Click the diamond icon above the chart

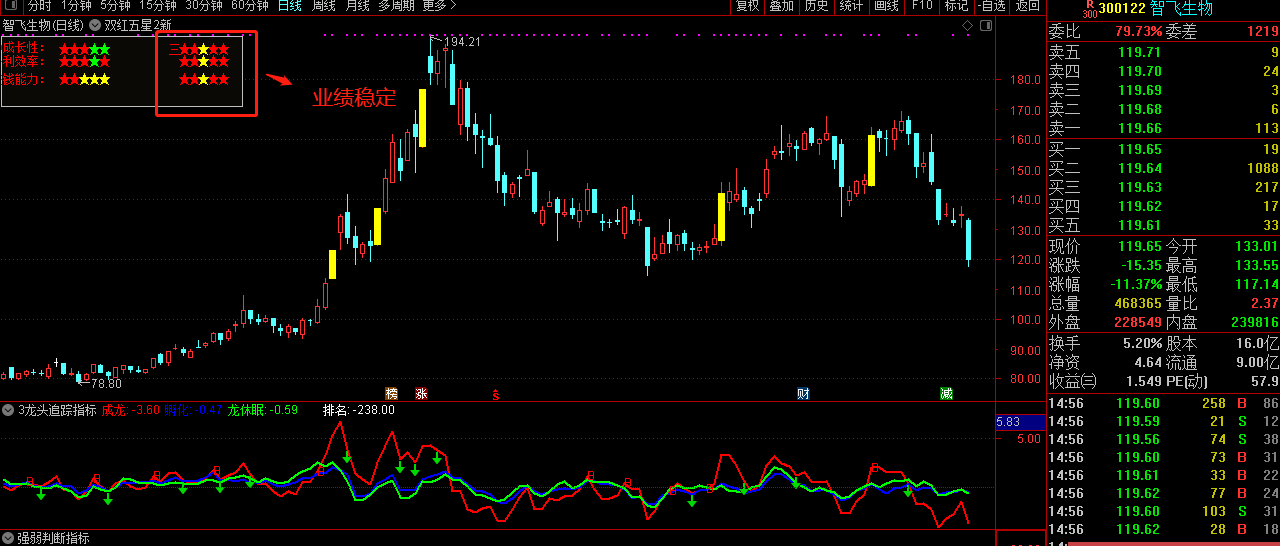point(966,25)
